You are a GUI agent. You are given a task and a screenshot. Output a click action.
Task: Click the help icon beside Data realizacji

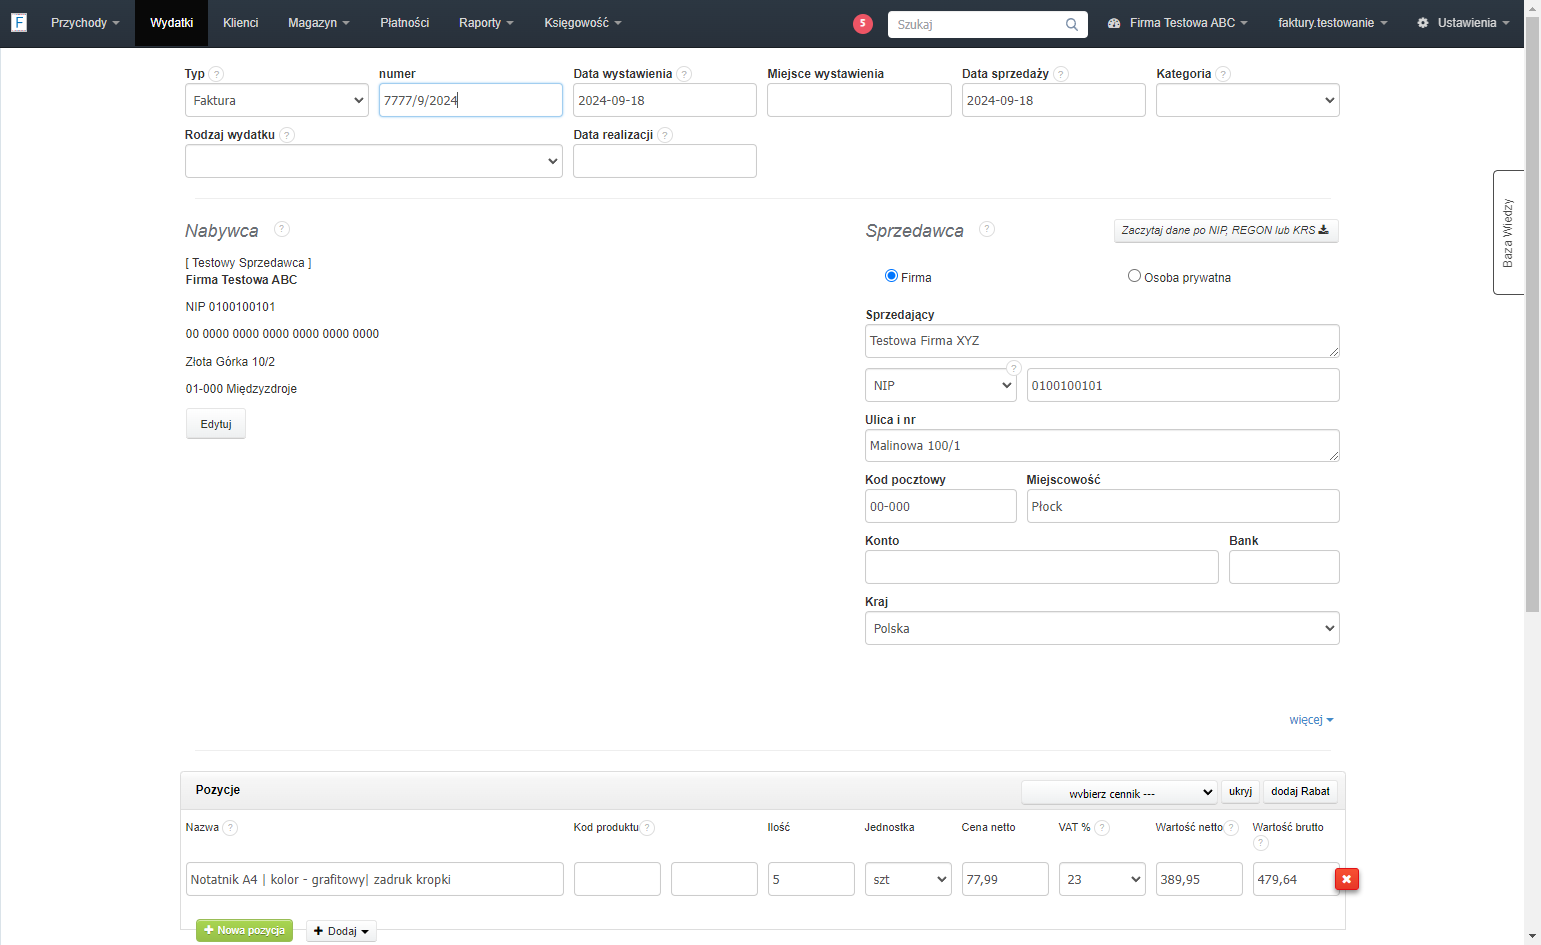click(x=665, y=135)
